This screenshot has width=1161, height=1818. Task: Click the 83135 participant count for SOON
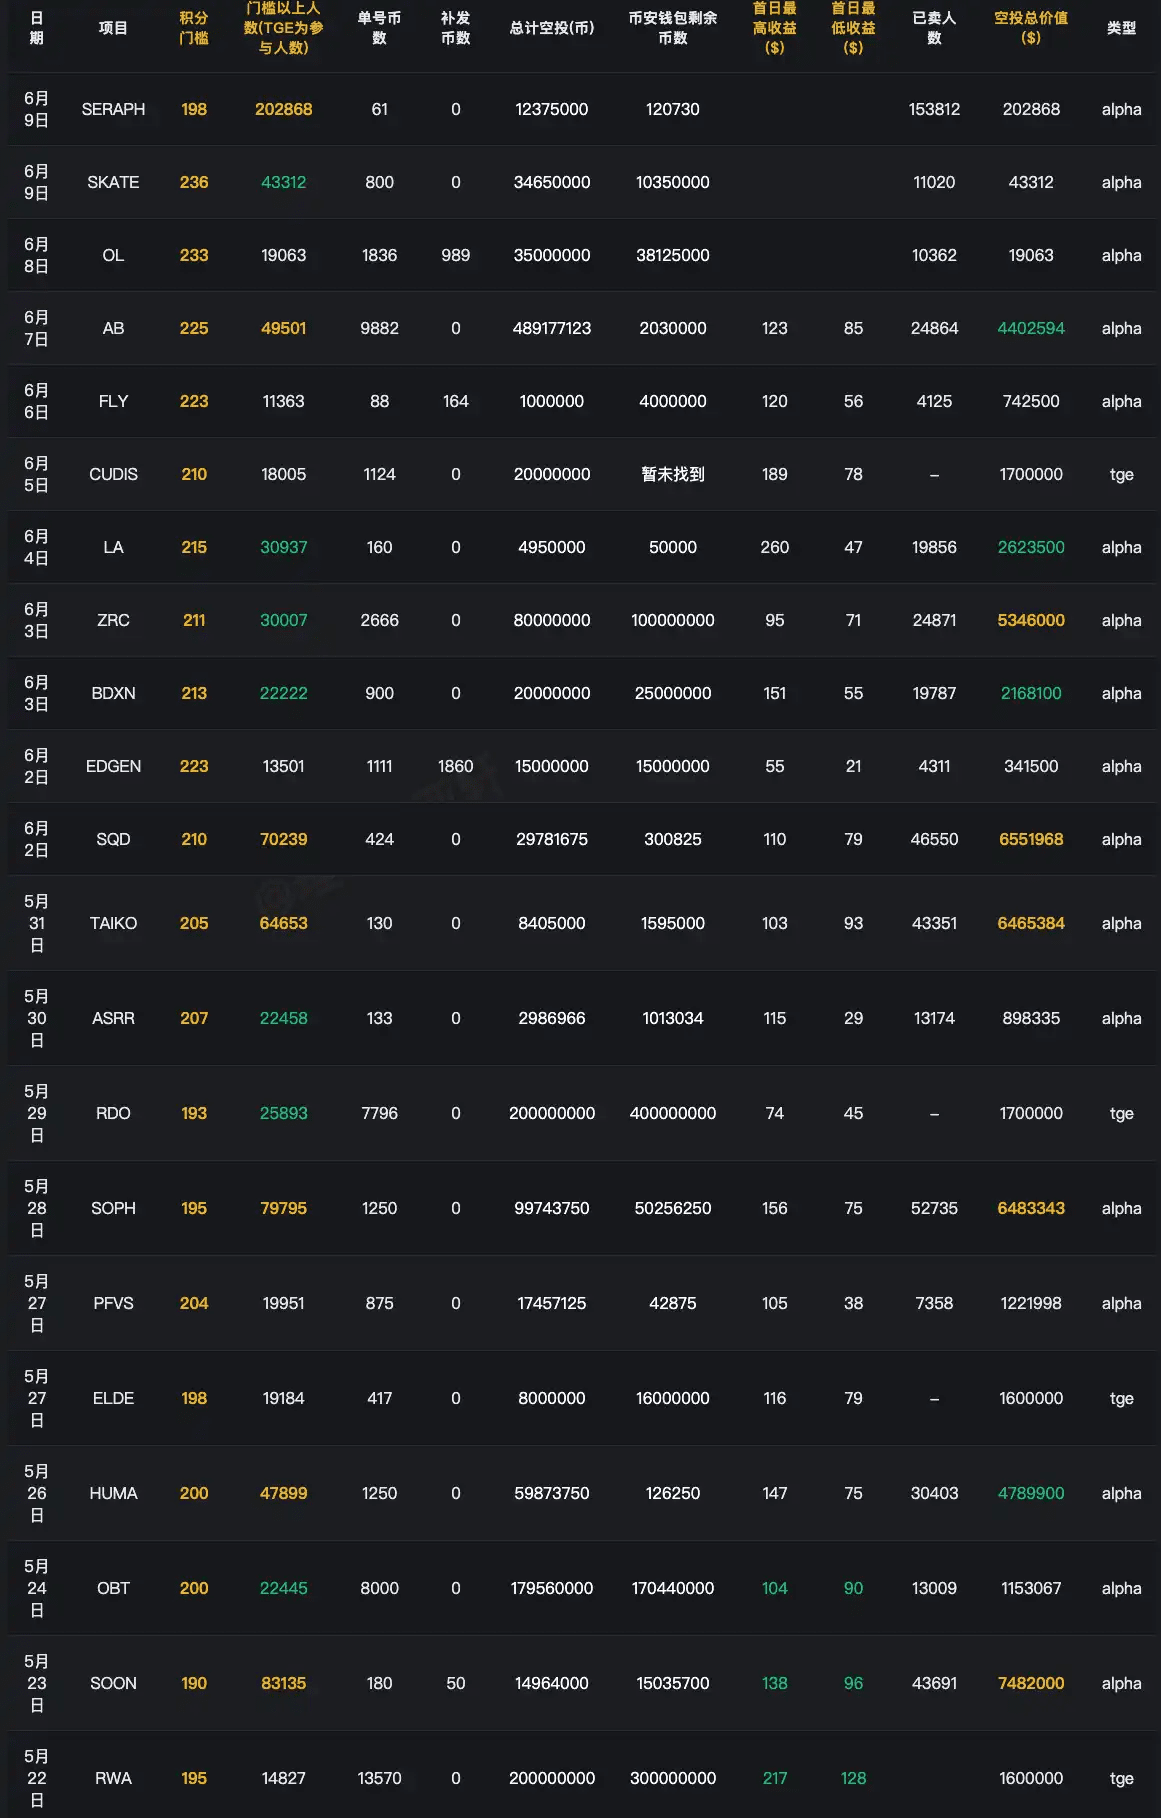click(x=284, y=1683)
